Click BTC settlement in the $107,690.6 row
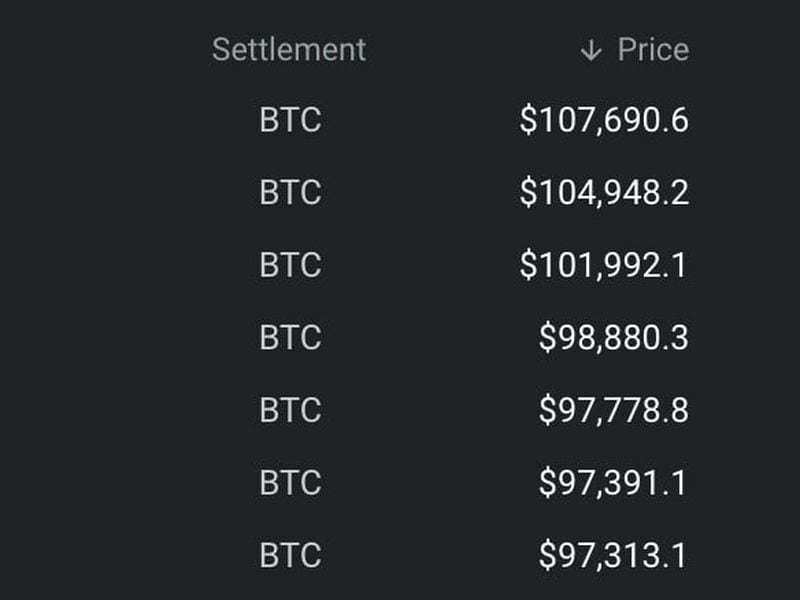Image resolution: width=800 pixels, height=600 pixels. tap(290, 121)
